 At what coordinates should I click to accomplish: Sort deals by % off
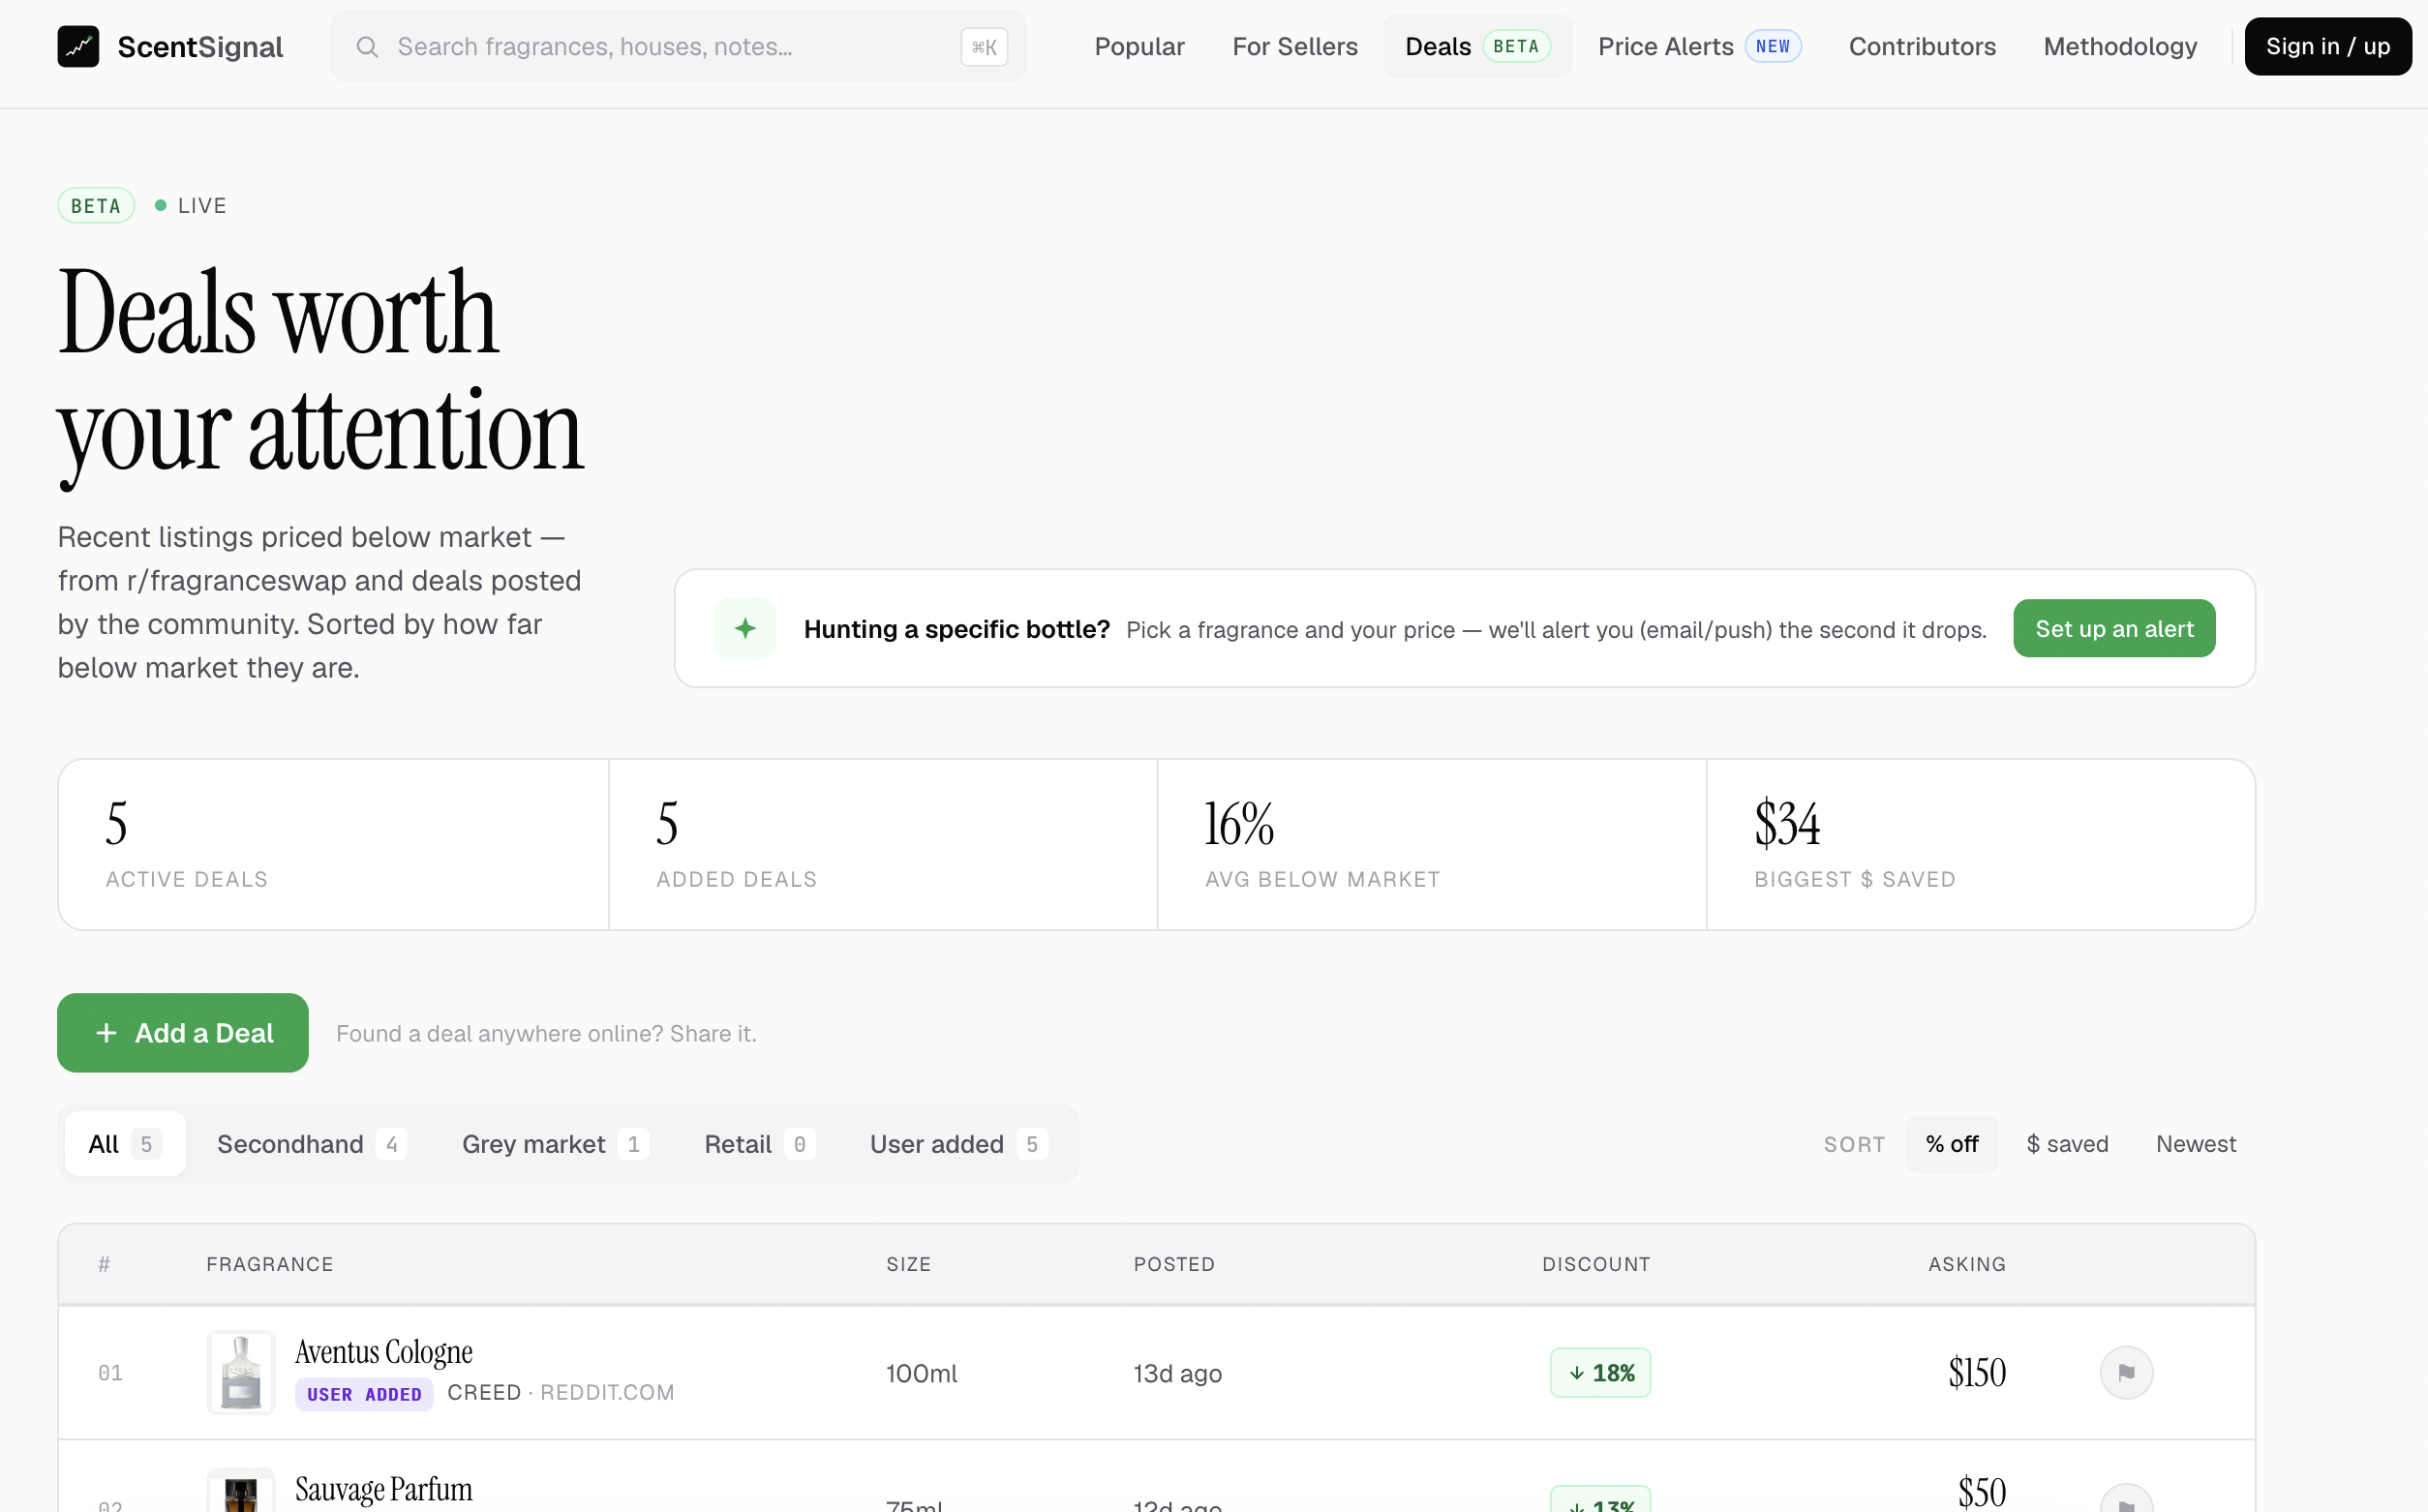1951,1143
